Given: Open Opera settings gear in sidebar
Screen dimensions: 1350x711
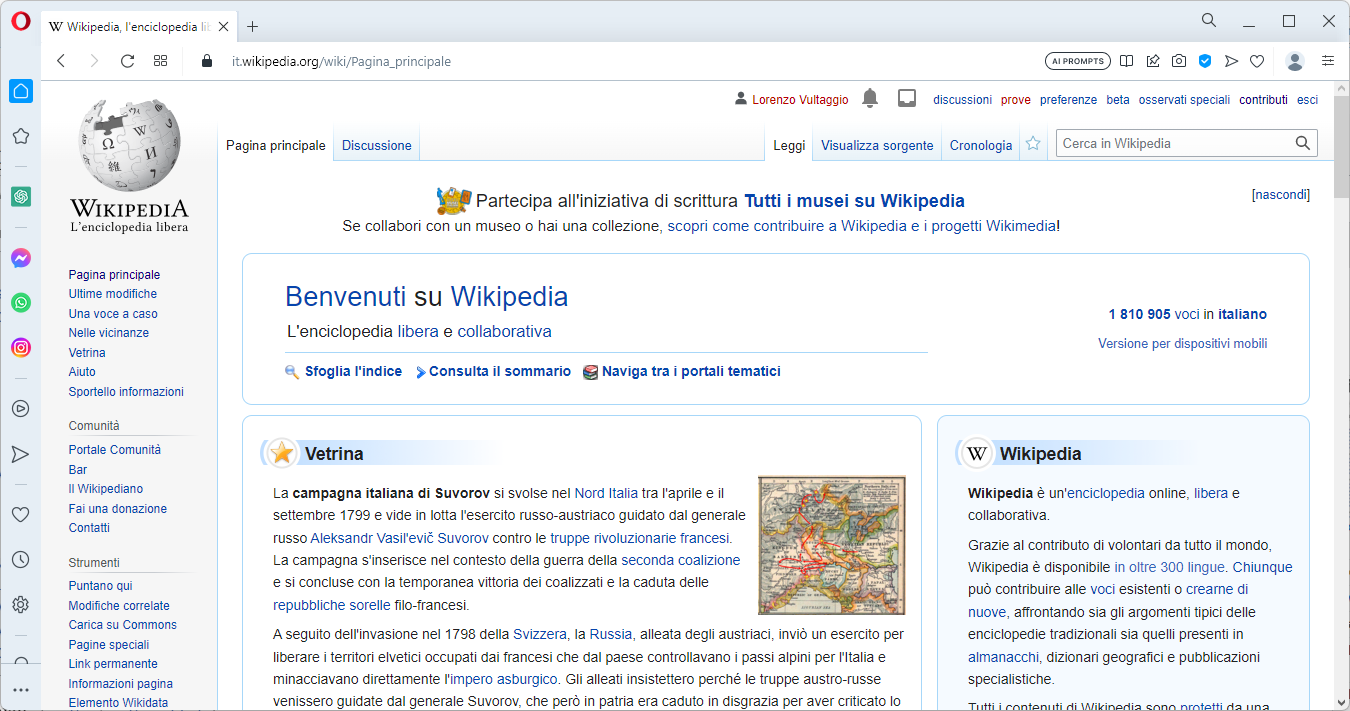Looking at the screenshot, I should (20, 605).
